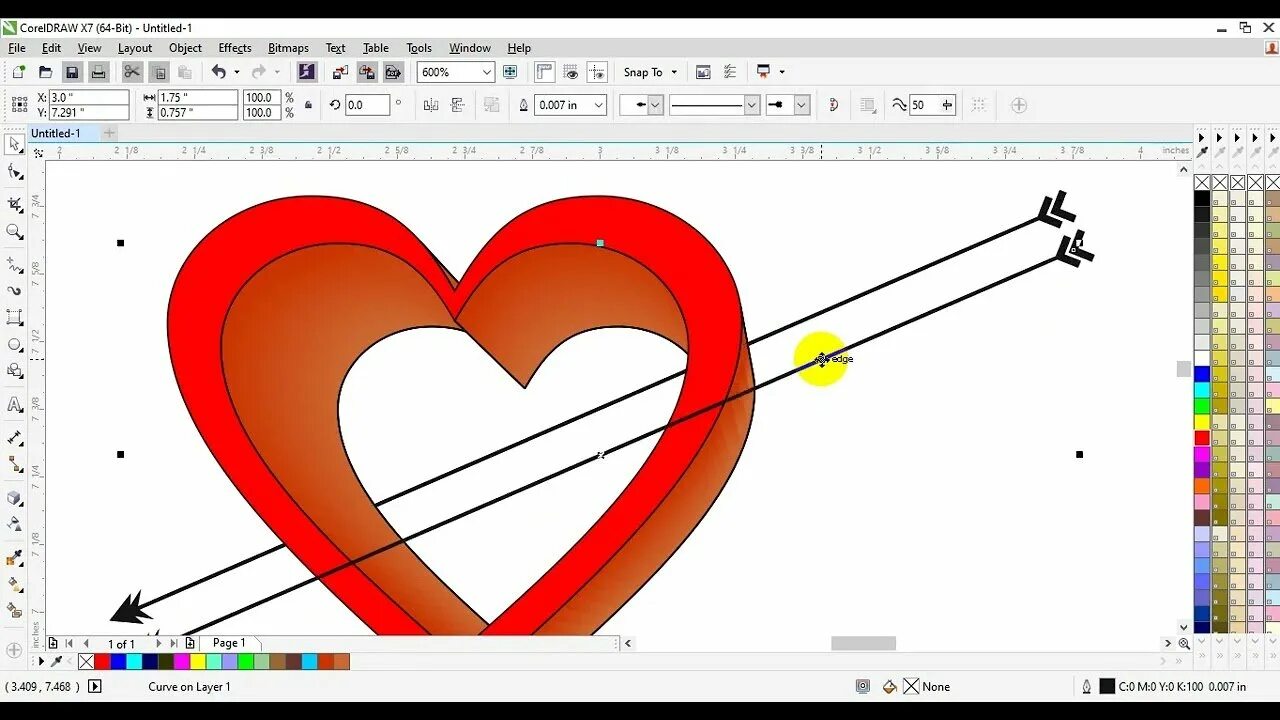Switch to the Page 1 tab
Viewport: 1280px width, 720px height.
(229, 642)
